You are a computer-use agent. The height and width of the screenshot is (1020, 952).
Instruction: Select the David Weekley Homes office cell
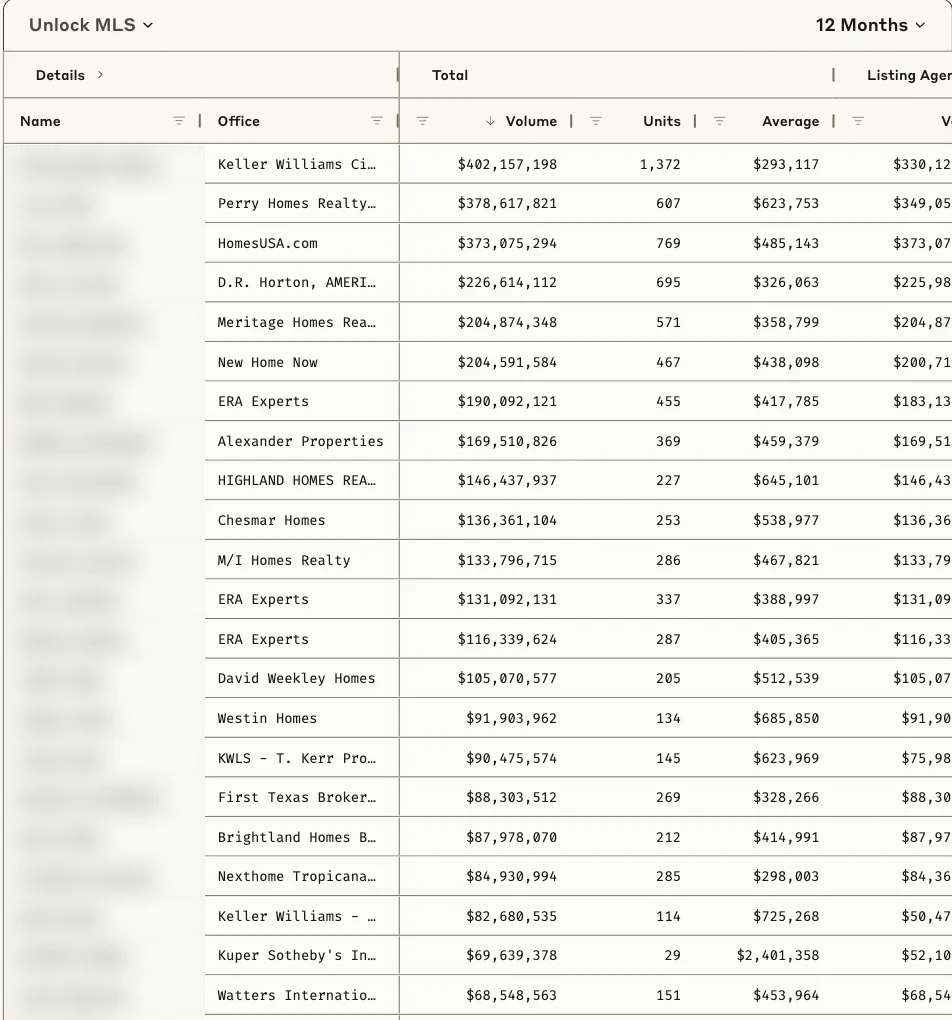302,678
